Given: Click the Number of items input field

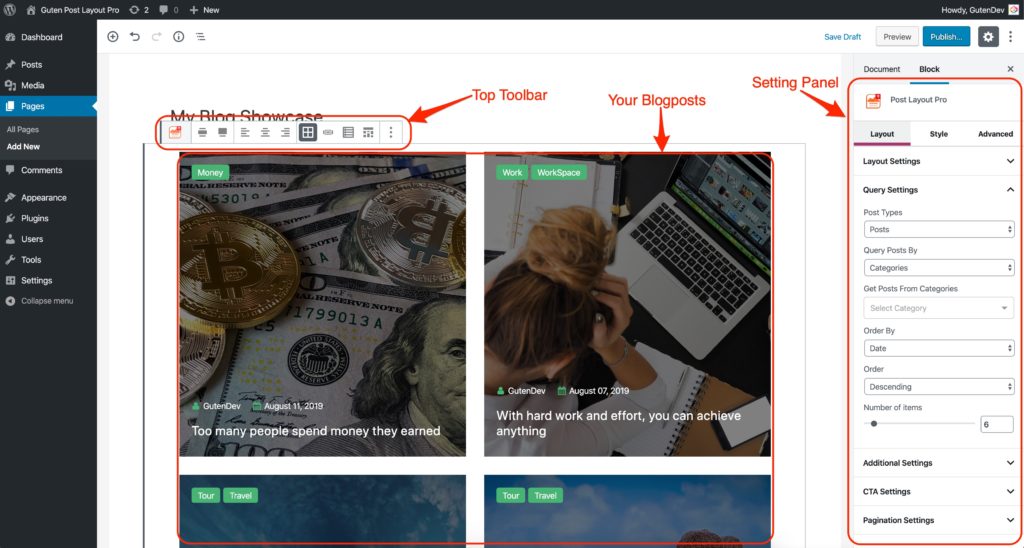Looking at the screenshot, I should [x=997, y=424].
